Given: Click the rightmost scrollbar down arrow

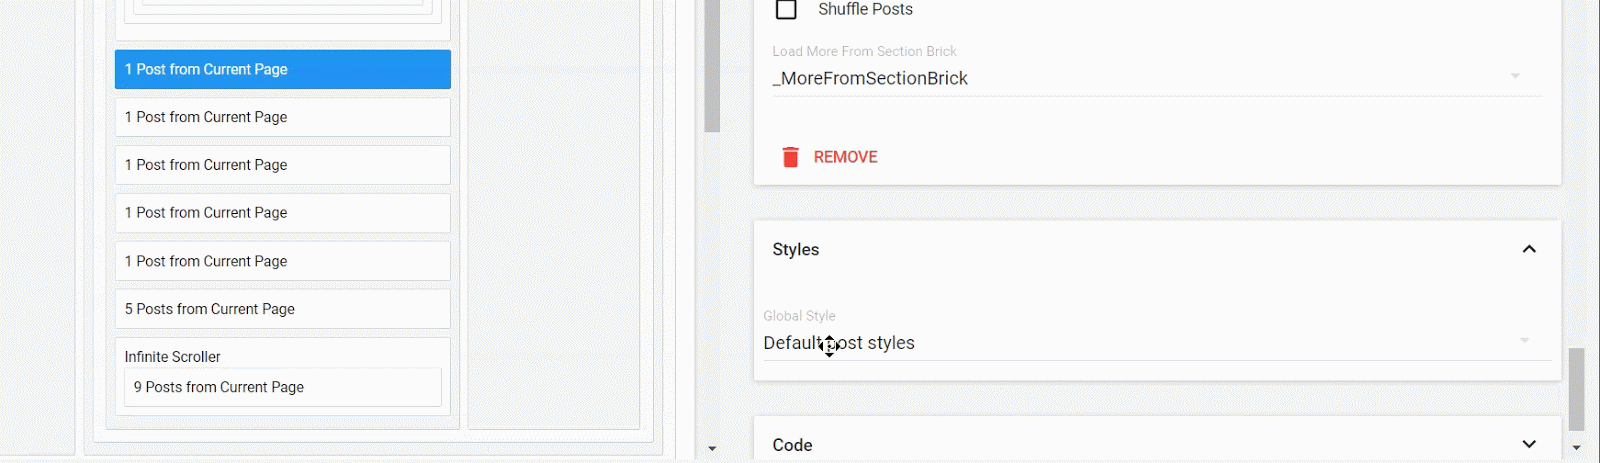Looking at the screenshot, I should click(1577, 448).
